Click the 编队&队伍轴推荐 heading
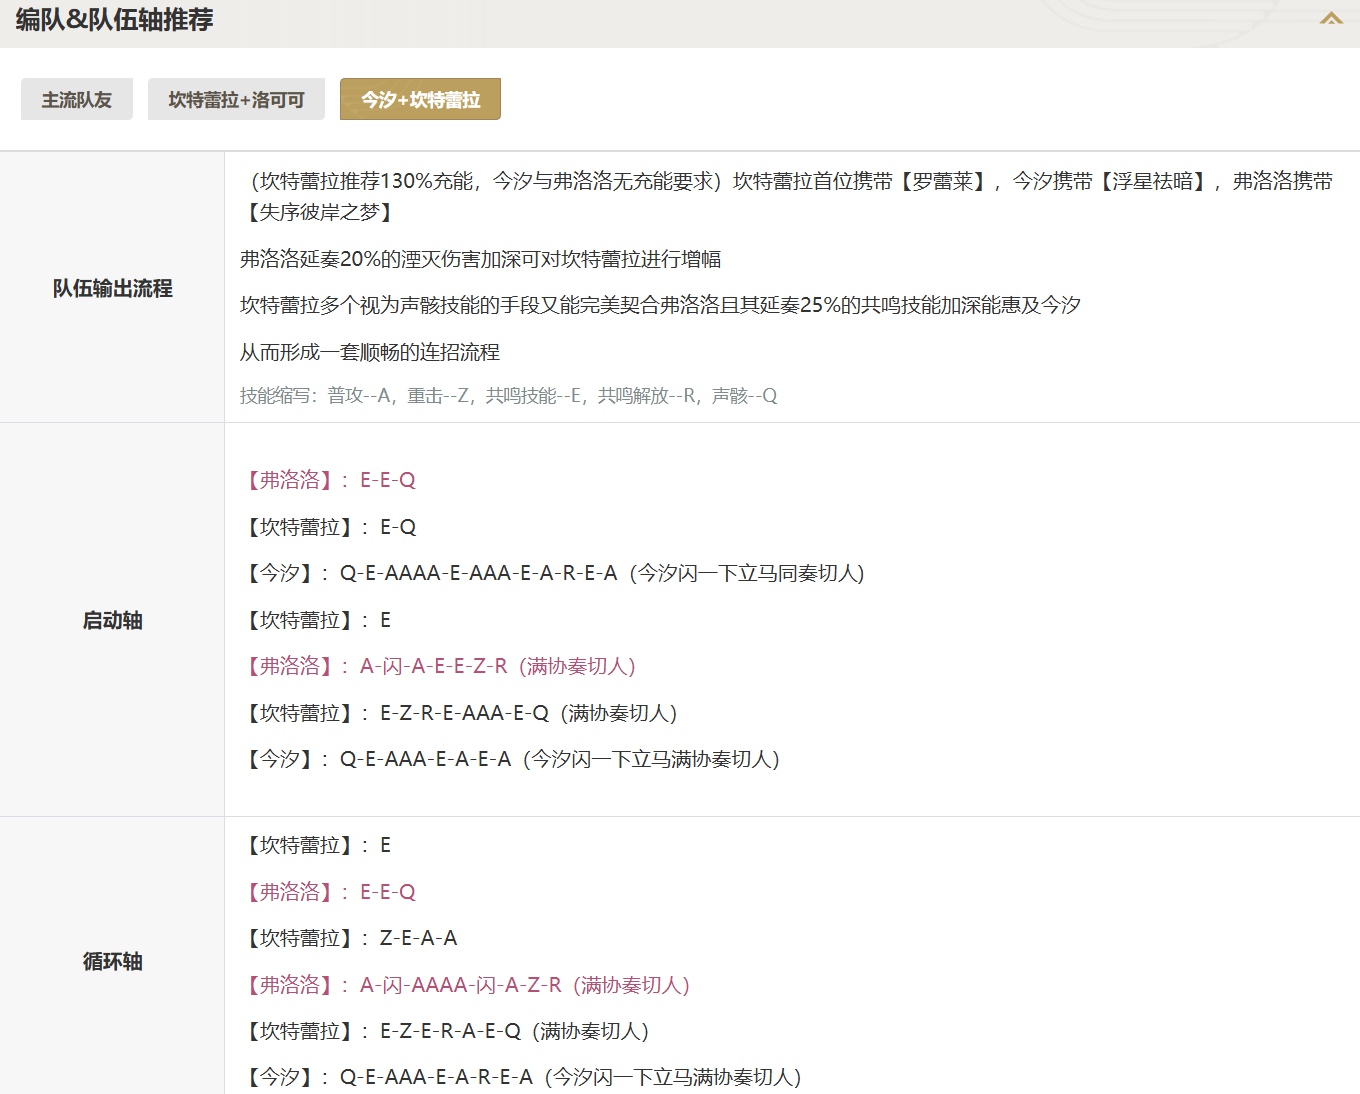The width and height of the screenshot is (1360, 1094). click(x=114, y=19)
